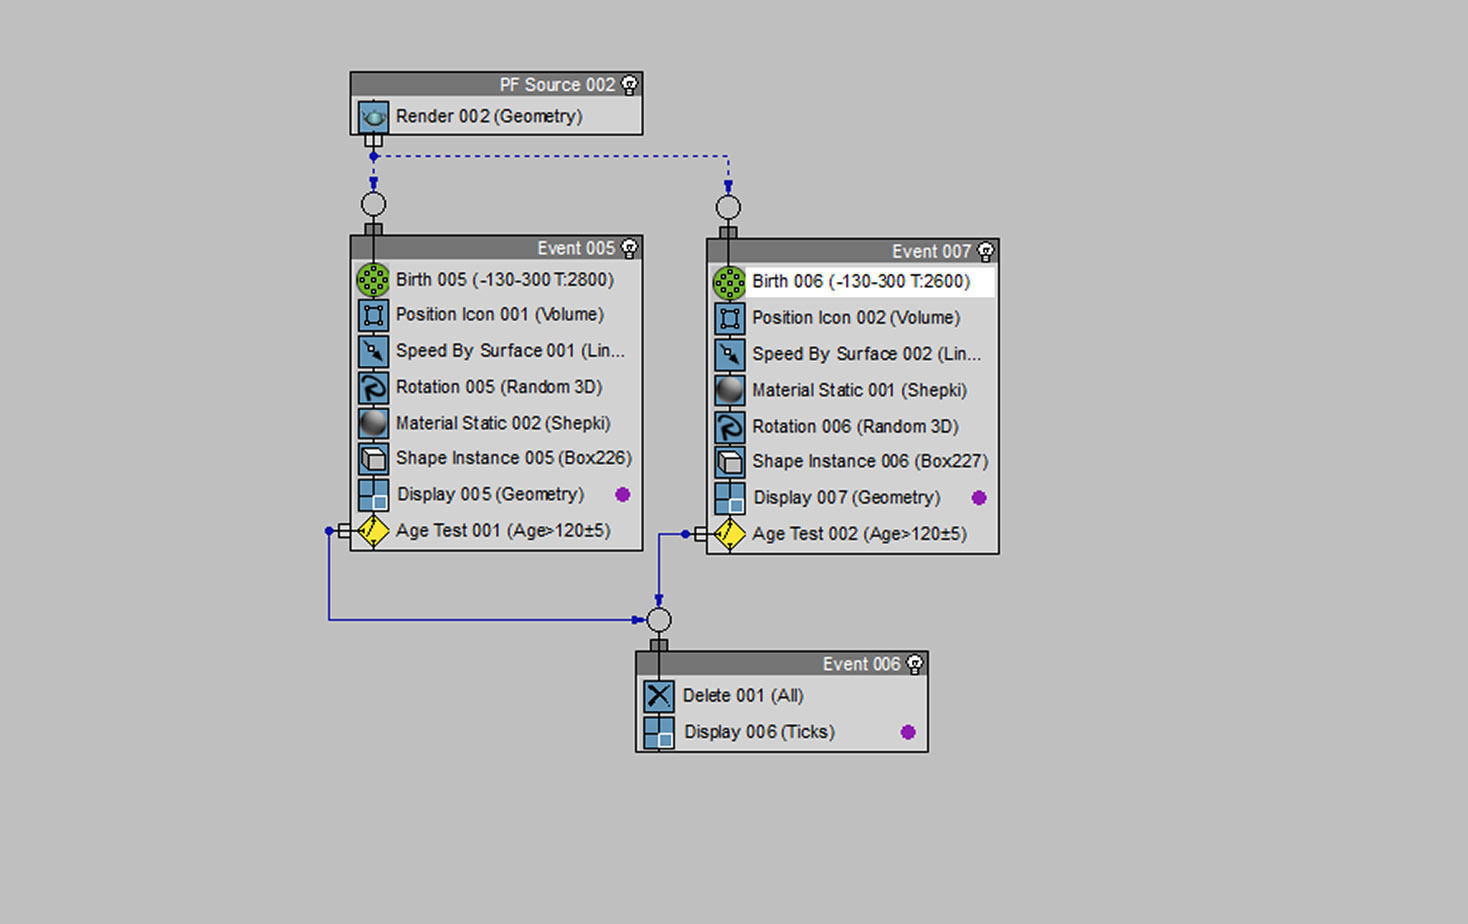Toggle Event 005 lightbulb activation
This screenshot has width=1468, height=924.
point(629,248)
